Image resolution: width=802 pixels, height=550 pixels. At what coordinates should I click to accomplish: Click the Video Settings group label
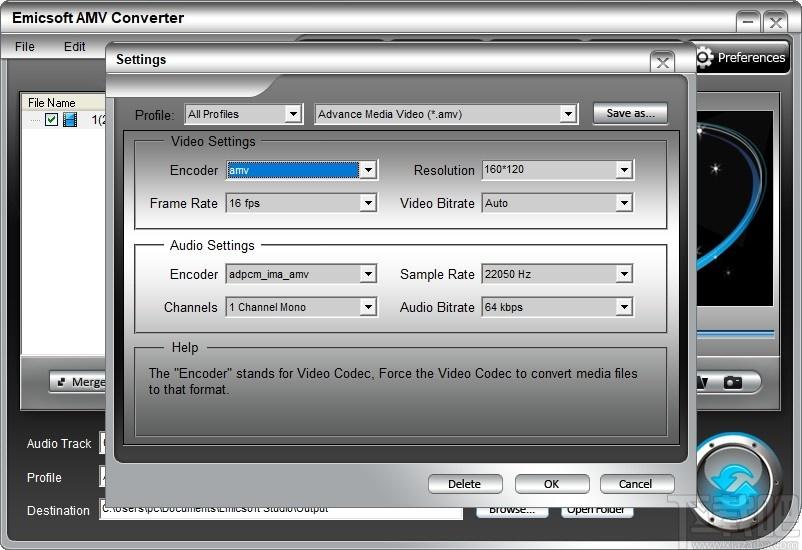213,141
